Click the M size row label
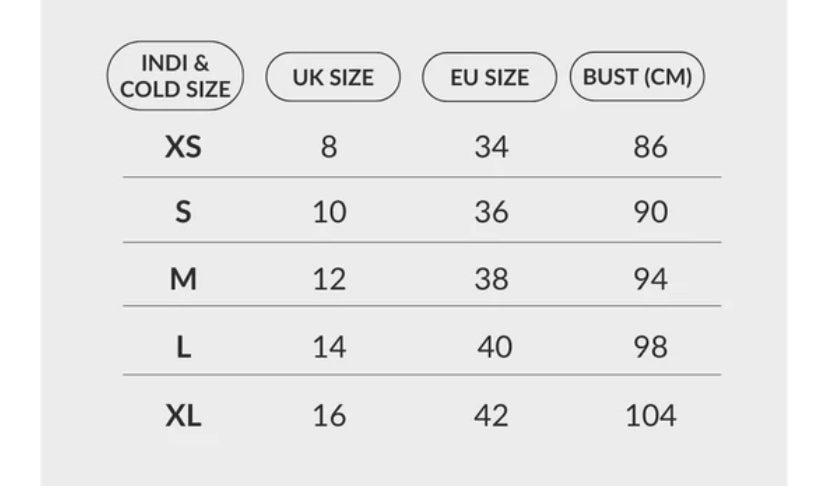Screen dimensions: 828x486 coord(183,278)
